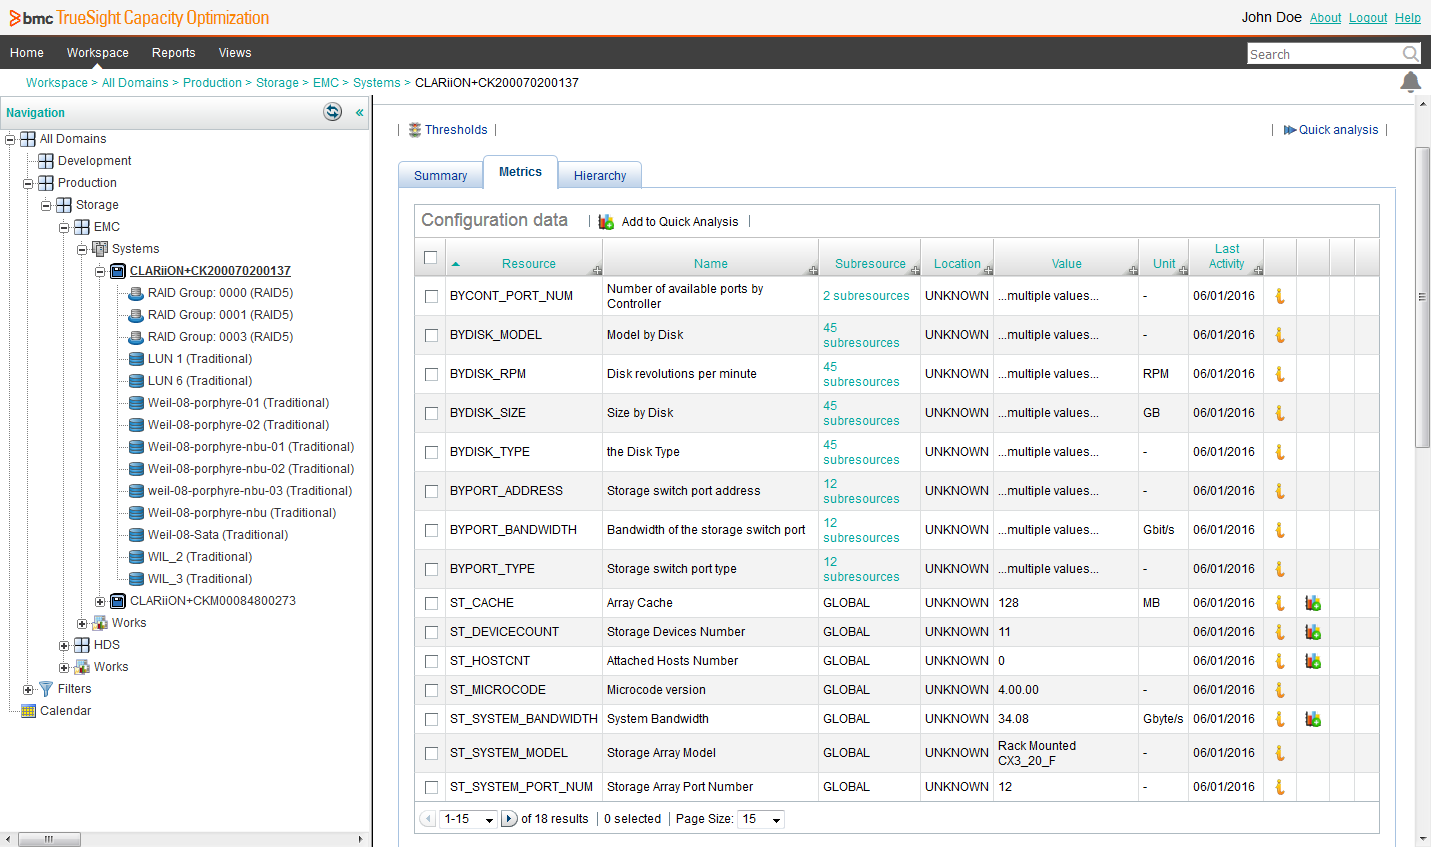The width and height of the screenshot is (1431, 847).
Task: Click quick analysis chart icon for ST_HOSTCNT
Action: (x=1313, y=661)
